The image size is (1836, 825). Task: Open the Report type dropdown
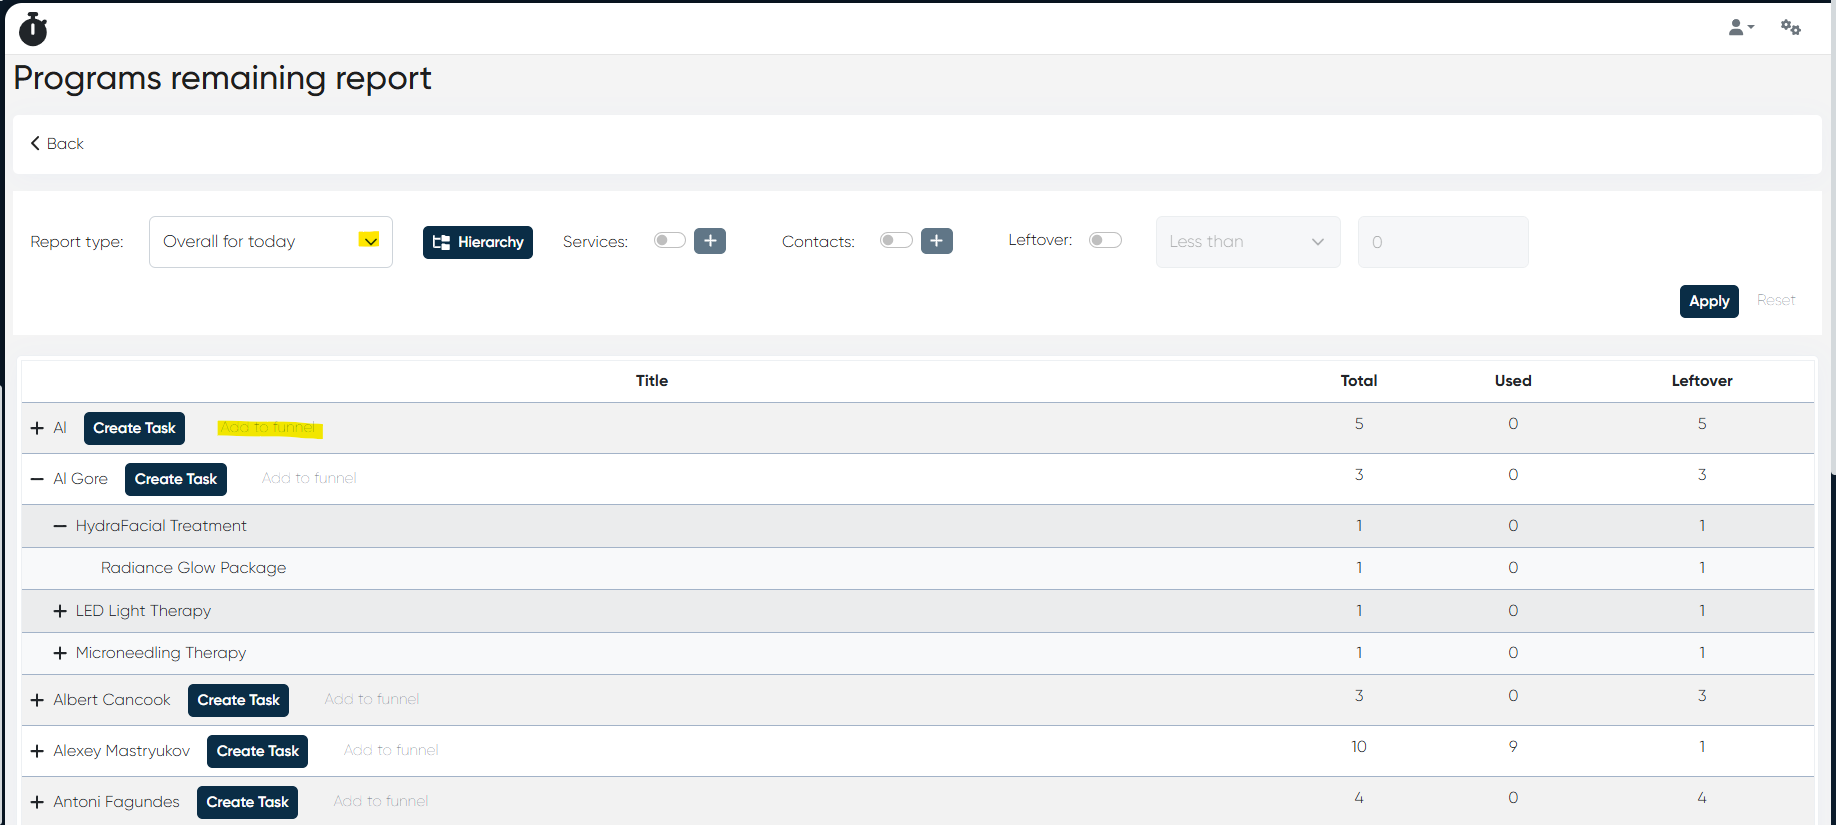click(270, 242)
